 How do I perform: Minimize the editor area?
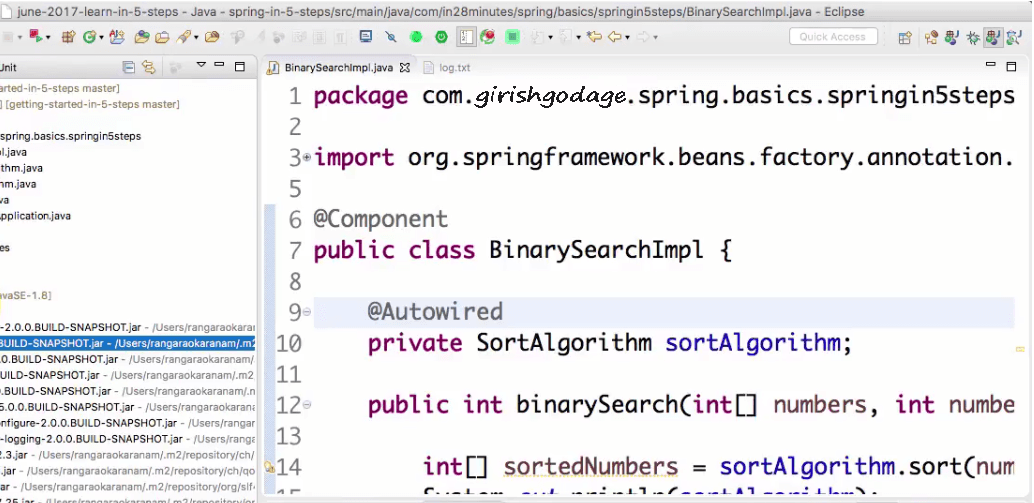pyautogui.click(x=990, y=65)
